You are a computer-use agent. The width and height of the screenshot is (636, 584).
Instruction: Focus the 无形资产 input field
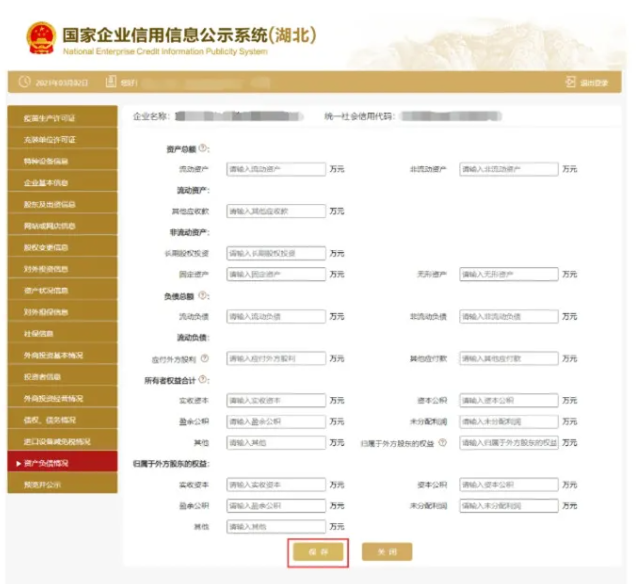(x=508, y=274)
